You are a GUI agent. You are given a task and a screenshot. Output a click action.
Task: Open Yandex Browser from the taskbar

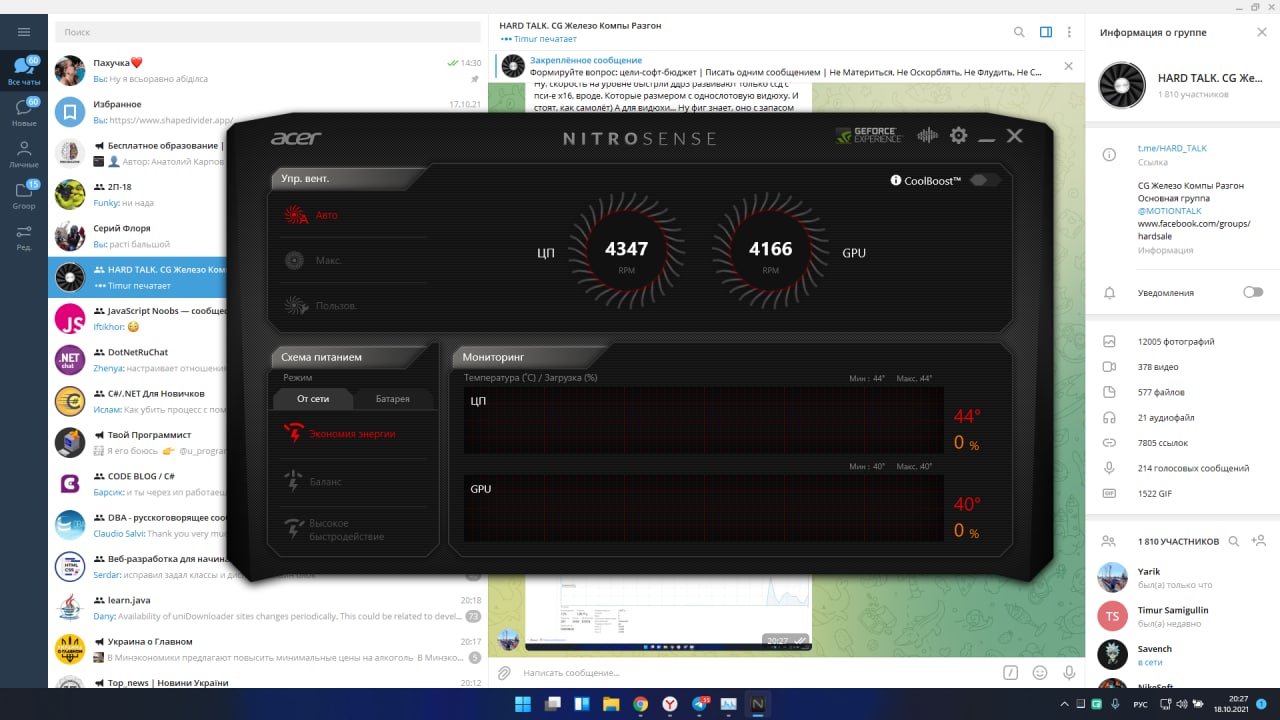(670, 704)
